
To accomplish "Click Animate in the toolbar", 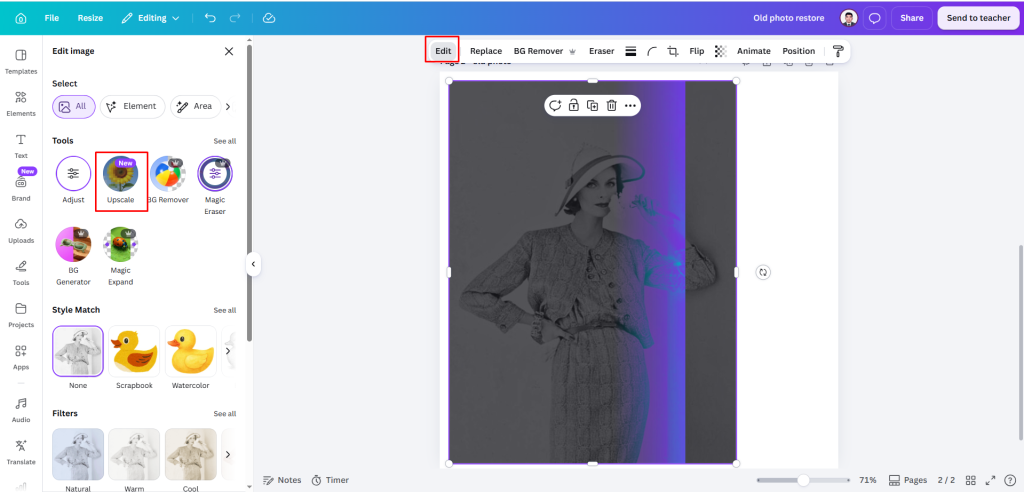I will click(x=754, y=51).
